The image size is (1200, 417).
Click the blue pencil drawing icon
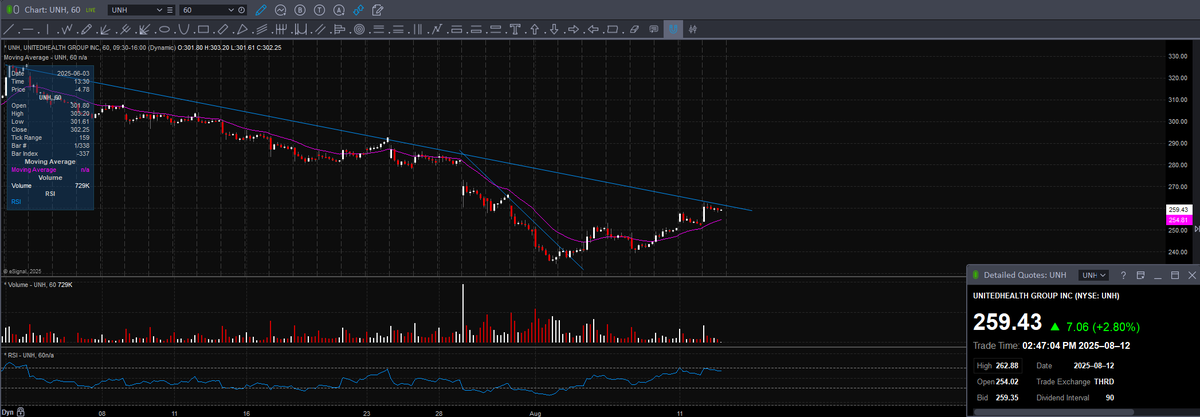[261, 10]
